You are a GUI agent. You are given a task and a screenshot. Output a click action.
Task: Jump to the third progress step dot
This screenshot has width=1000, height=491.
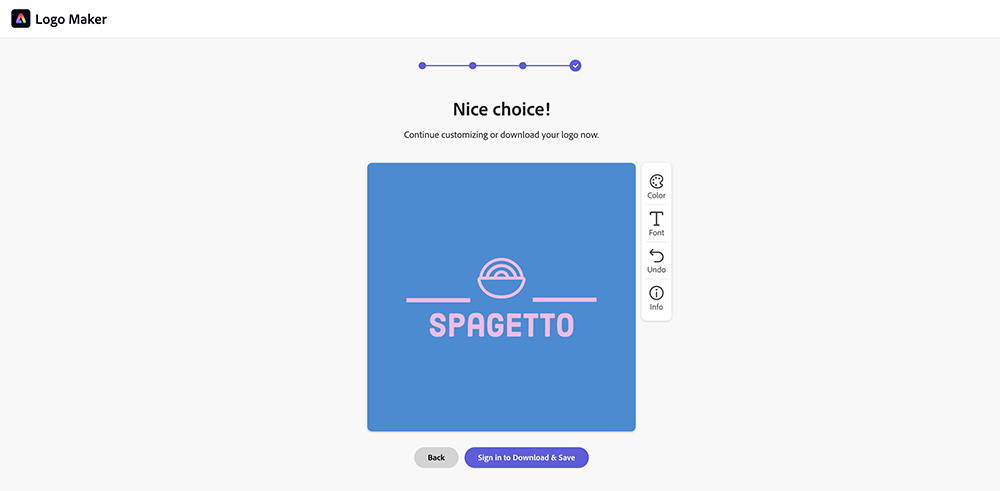(523, 66)
